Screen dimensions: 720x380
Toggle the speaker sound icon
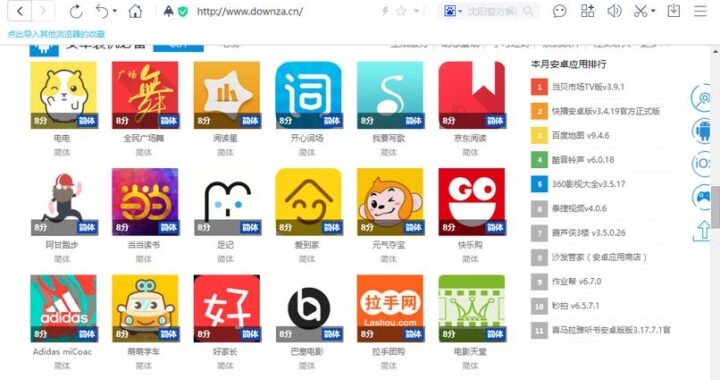pyautogui.click(x=614, y=11)
